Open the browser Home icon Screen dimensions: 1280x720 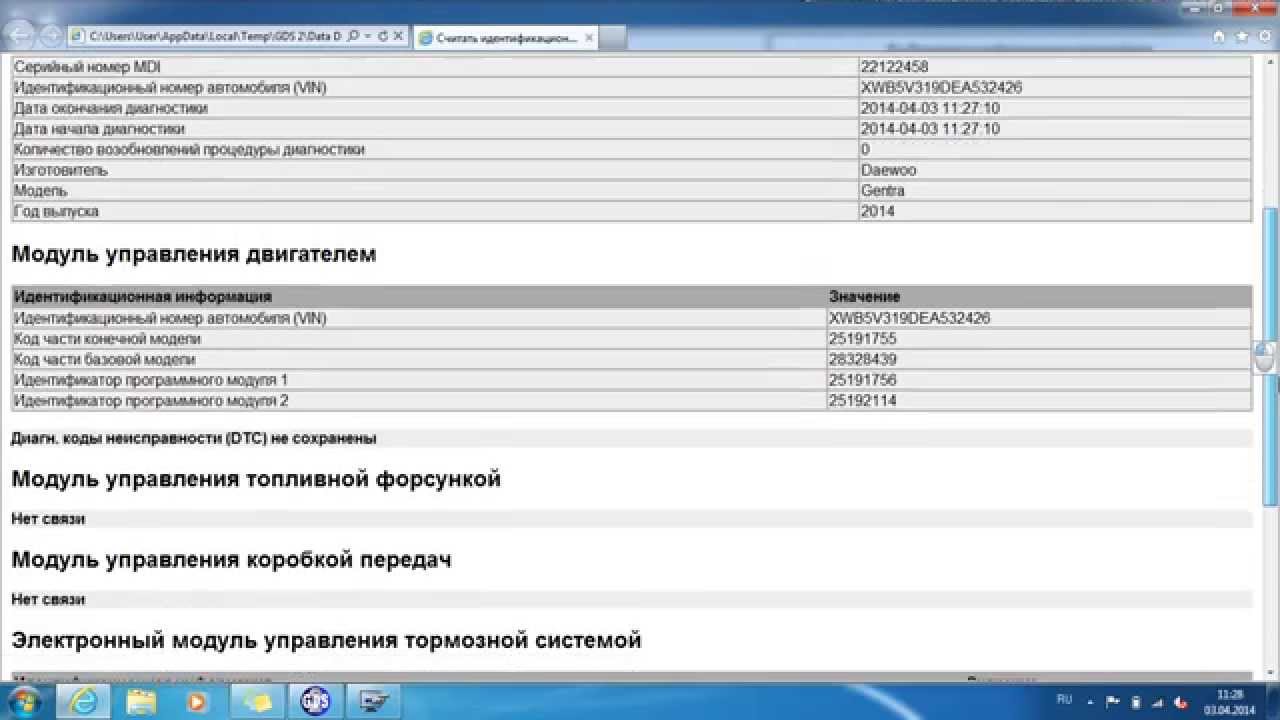(1219, 37)
